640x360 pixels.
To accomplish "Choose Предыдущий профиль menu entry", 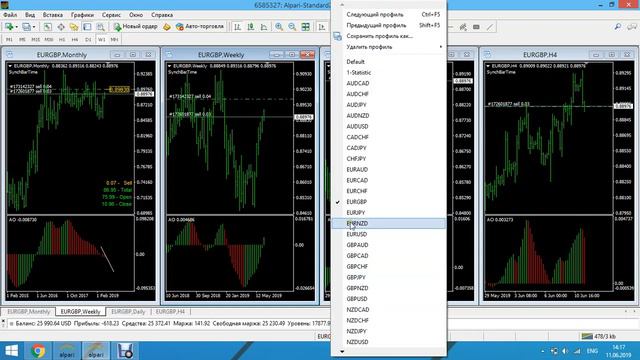I will (389, 25).
